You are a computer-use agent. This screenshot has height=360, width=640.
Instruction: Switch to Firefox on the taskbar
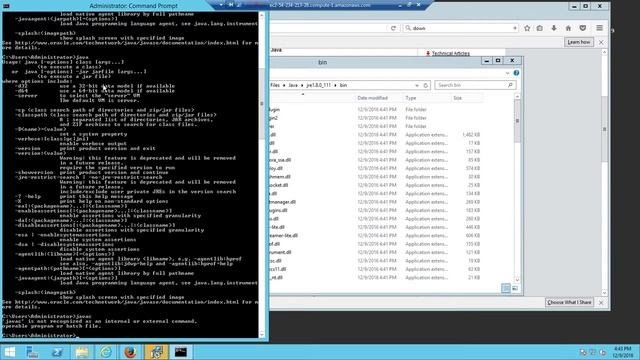click(131, 352)
